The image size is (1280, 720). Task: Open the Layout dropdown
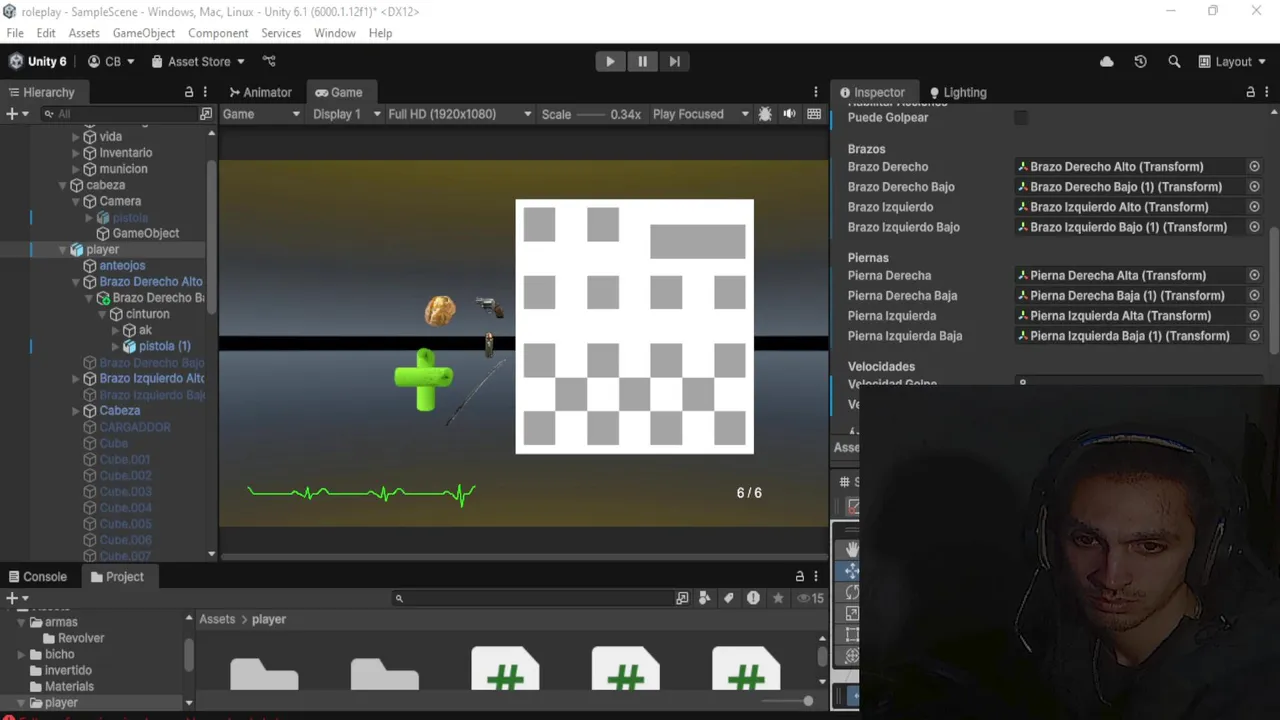(1232, 61)
